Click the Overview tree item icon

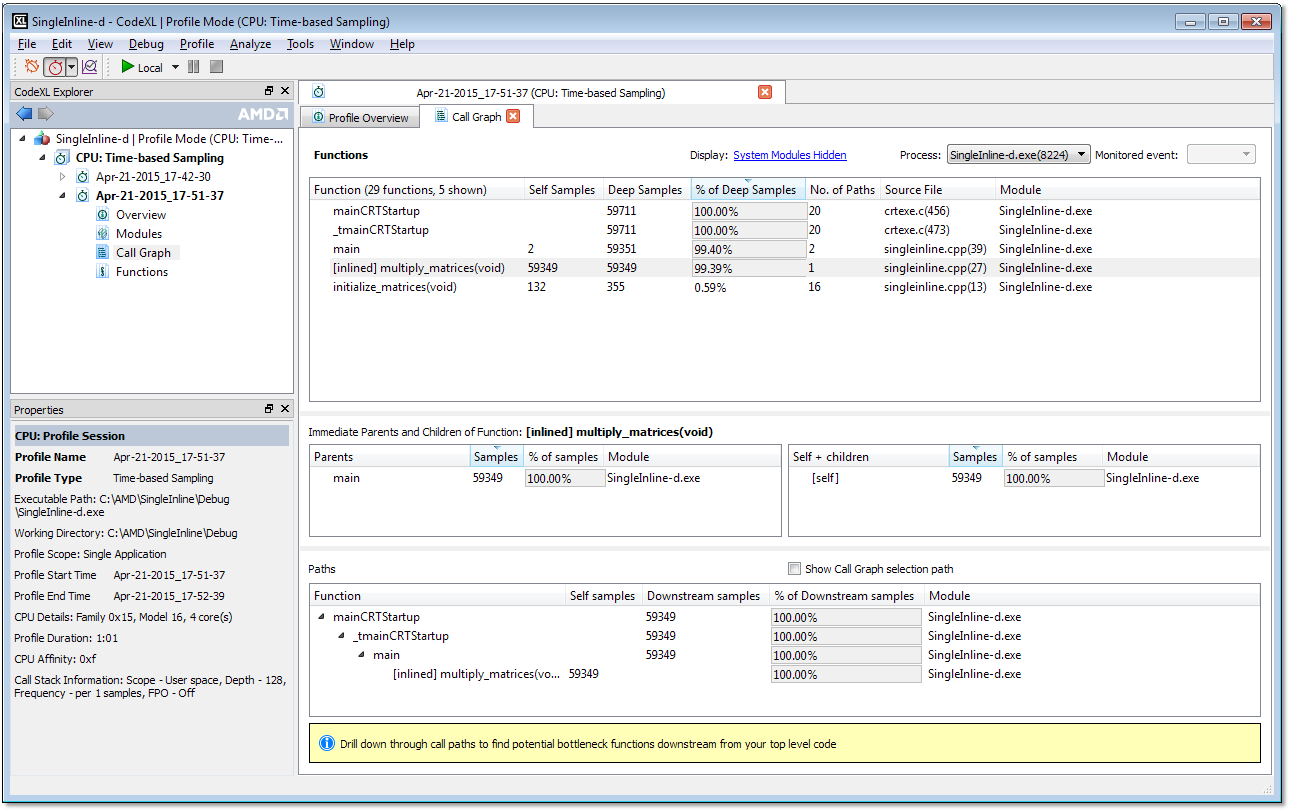[102, 215]
